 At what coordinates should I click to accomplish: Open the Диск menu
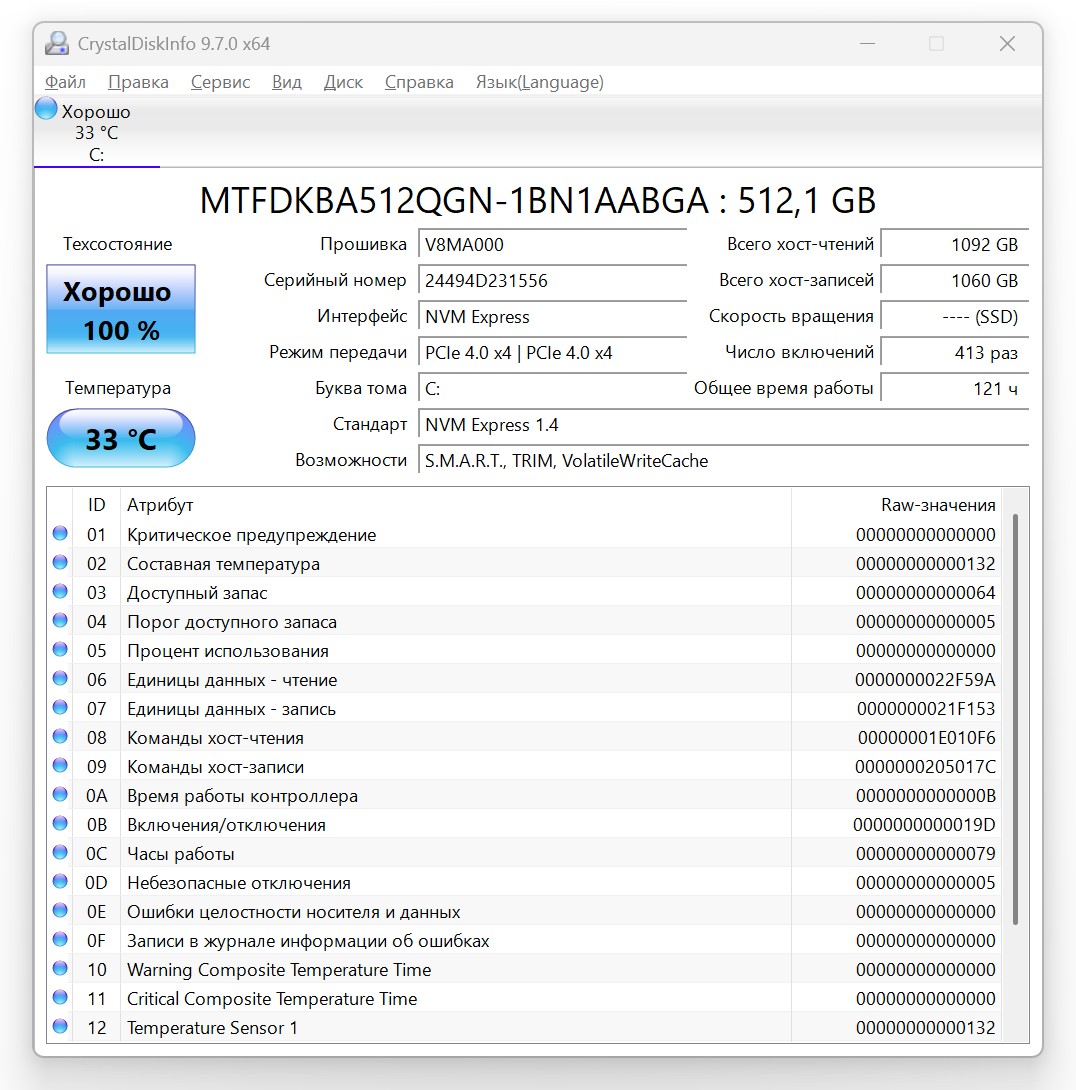pos(343,82)
